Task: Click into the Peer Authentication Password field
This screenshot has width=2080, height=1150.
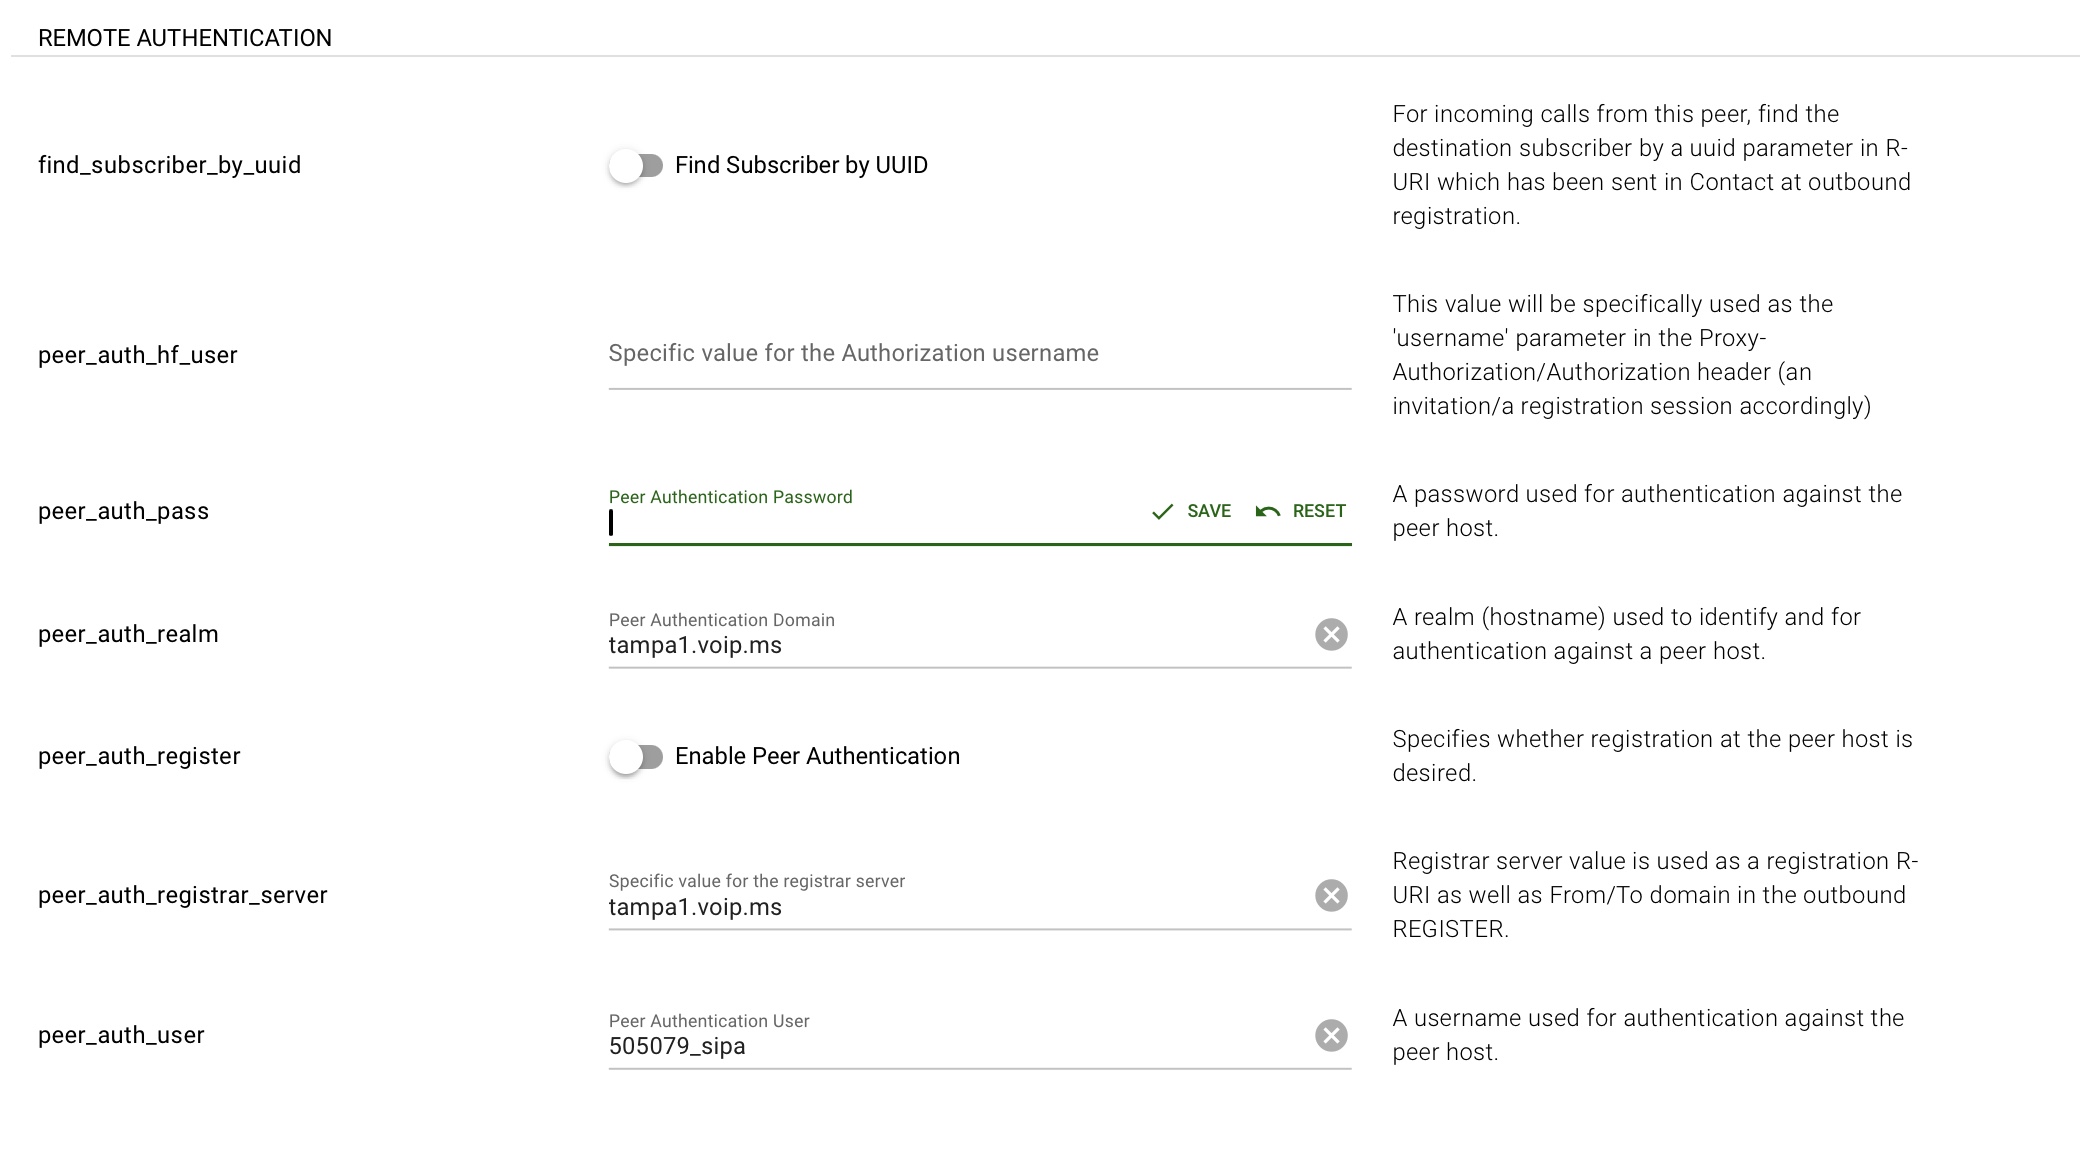Action: coord(870,523)
